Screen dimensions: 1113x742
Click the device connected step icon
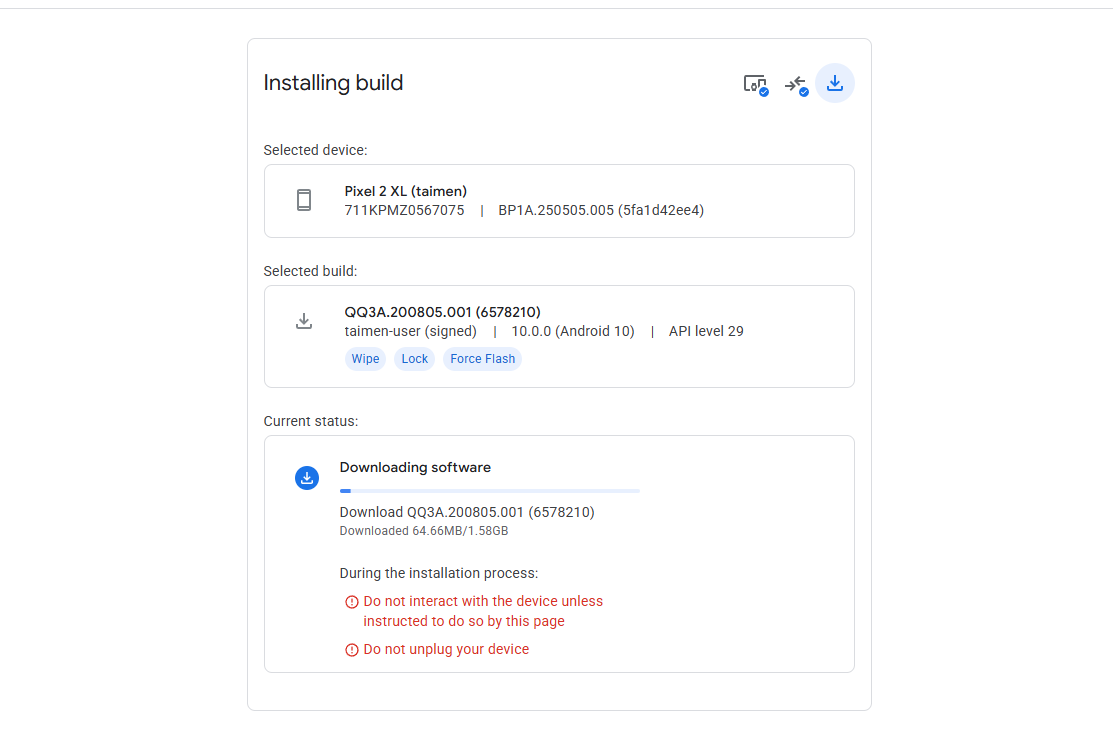coord(755,84)
